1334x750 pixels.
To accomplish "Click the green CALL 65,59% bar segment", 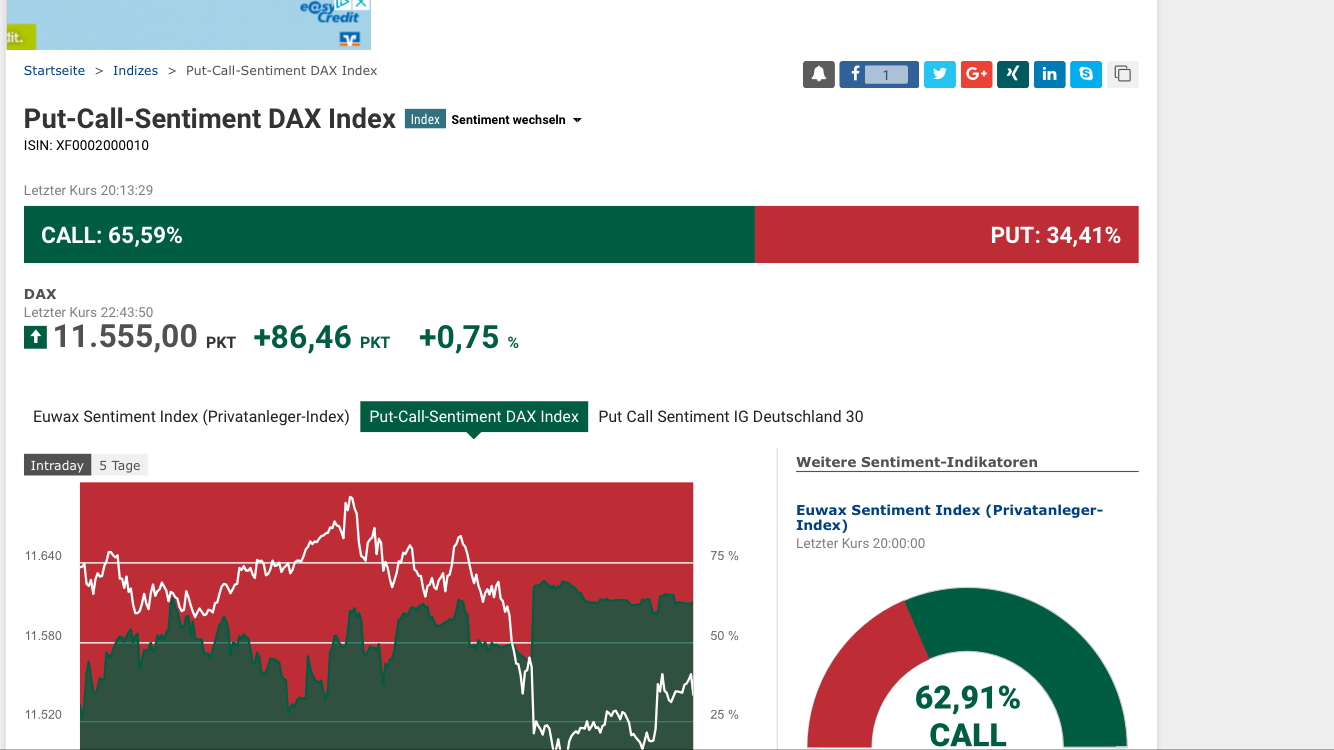I will (389, 235).
